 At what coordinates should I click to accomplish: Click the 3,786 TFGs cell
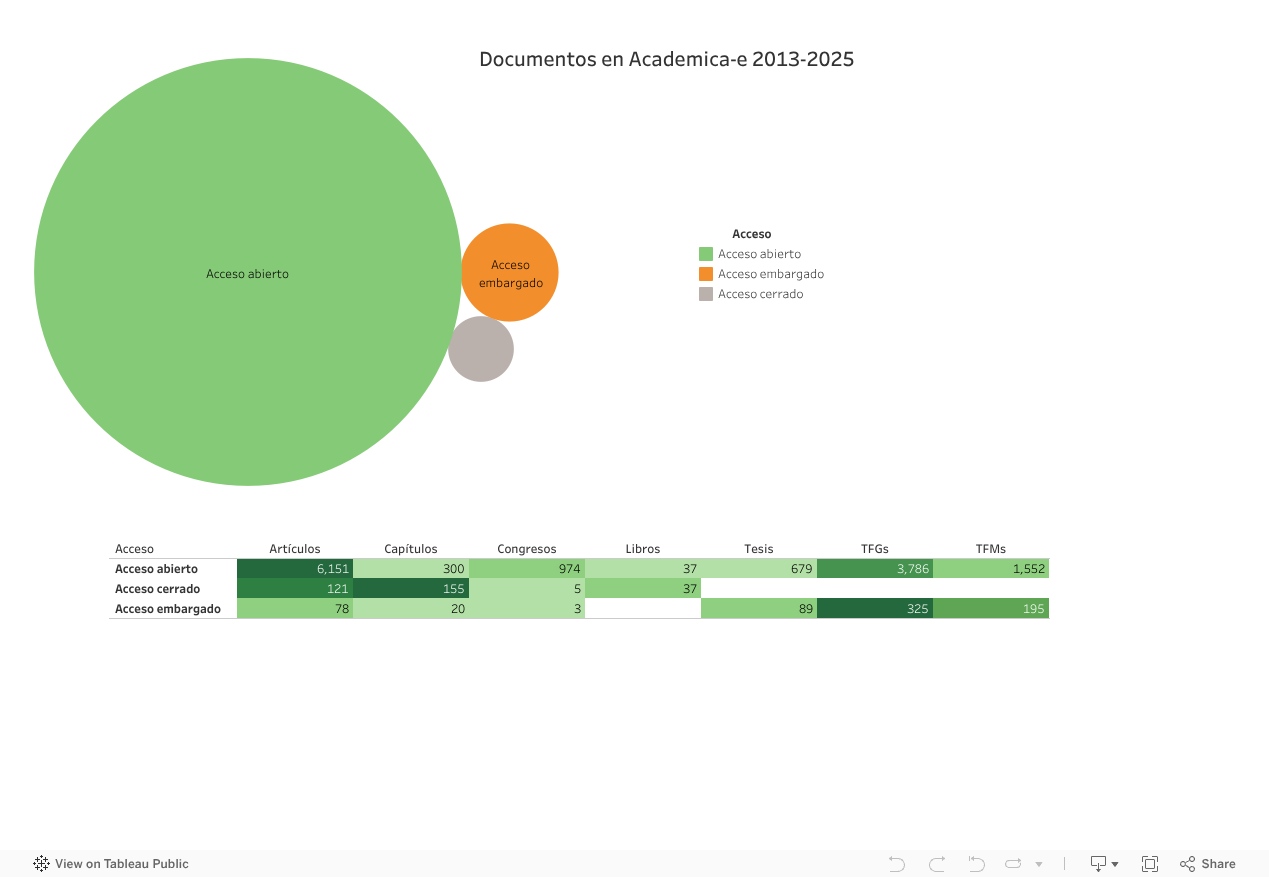click(x=875, y=569)
